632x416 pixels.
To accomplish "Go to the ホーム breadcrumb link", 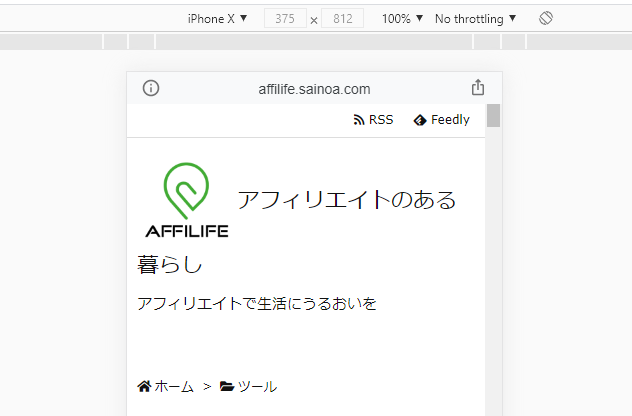I will [x=166, y=386].
